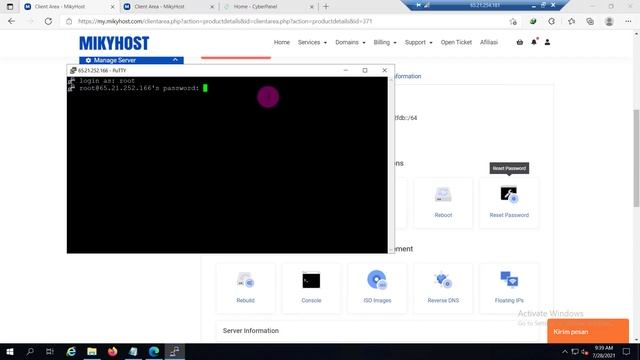Open the shopping cart icon
Viewport: 640px width, 360px height.
coord(520,42)
